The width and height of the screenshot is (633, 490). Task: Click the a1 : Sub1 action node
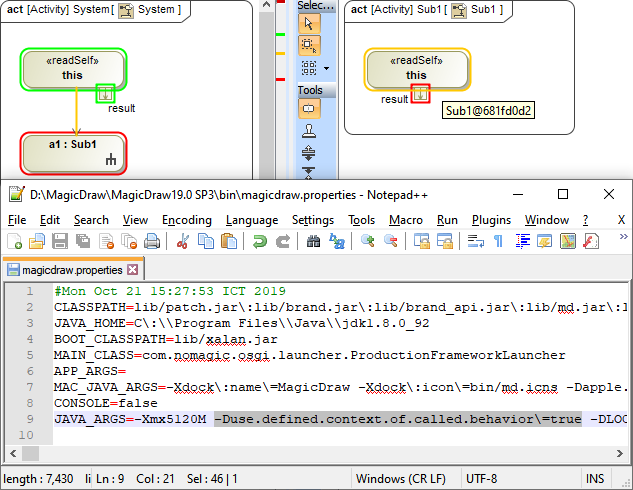tap(73, 152)
